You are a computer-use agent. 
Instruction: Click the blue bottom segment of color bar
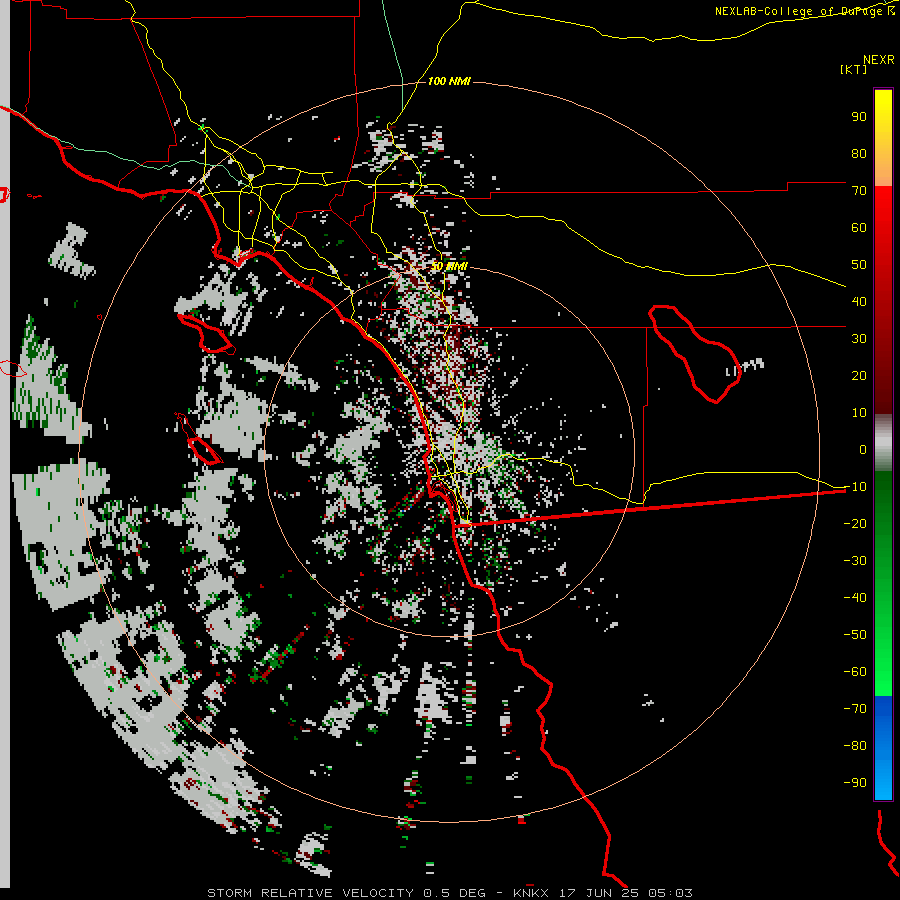click(883, 748)
